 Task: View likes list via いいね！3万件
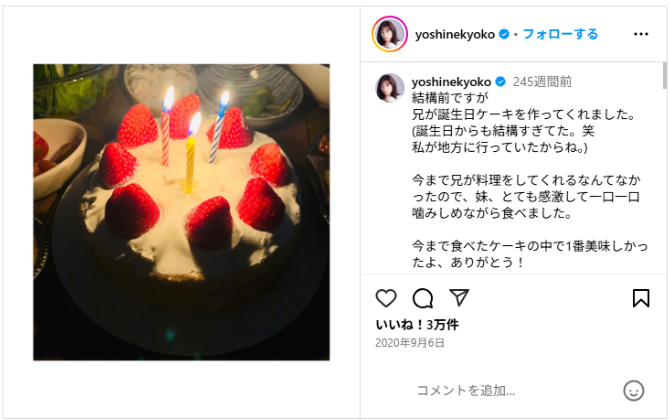point(417,325)
